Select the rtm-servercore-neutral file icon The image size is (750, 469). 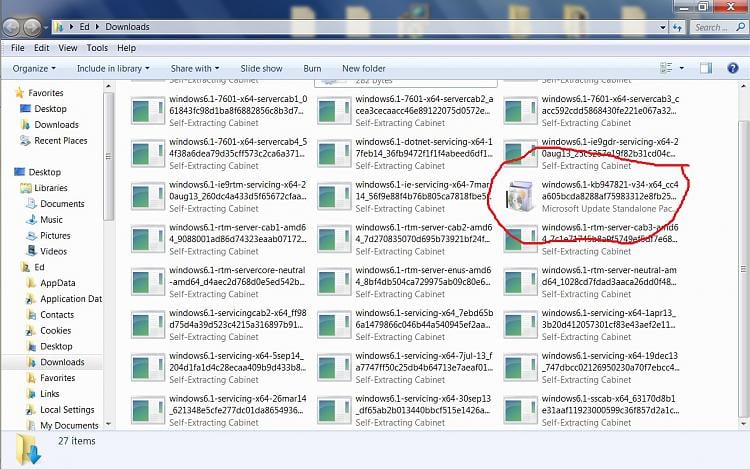(148, 282)
